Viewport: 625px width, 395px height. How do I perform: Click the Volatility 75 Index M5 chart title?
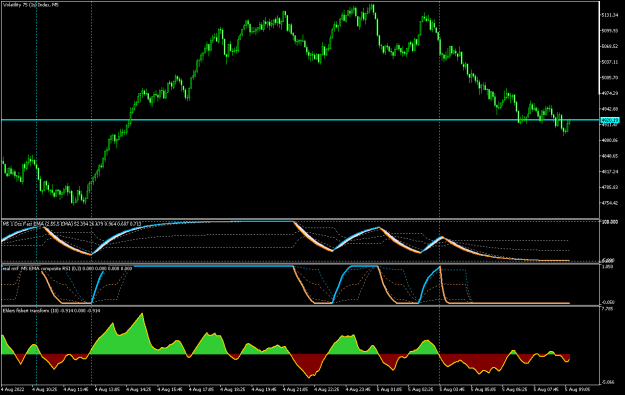coord(31,5)
